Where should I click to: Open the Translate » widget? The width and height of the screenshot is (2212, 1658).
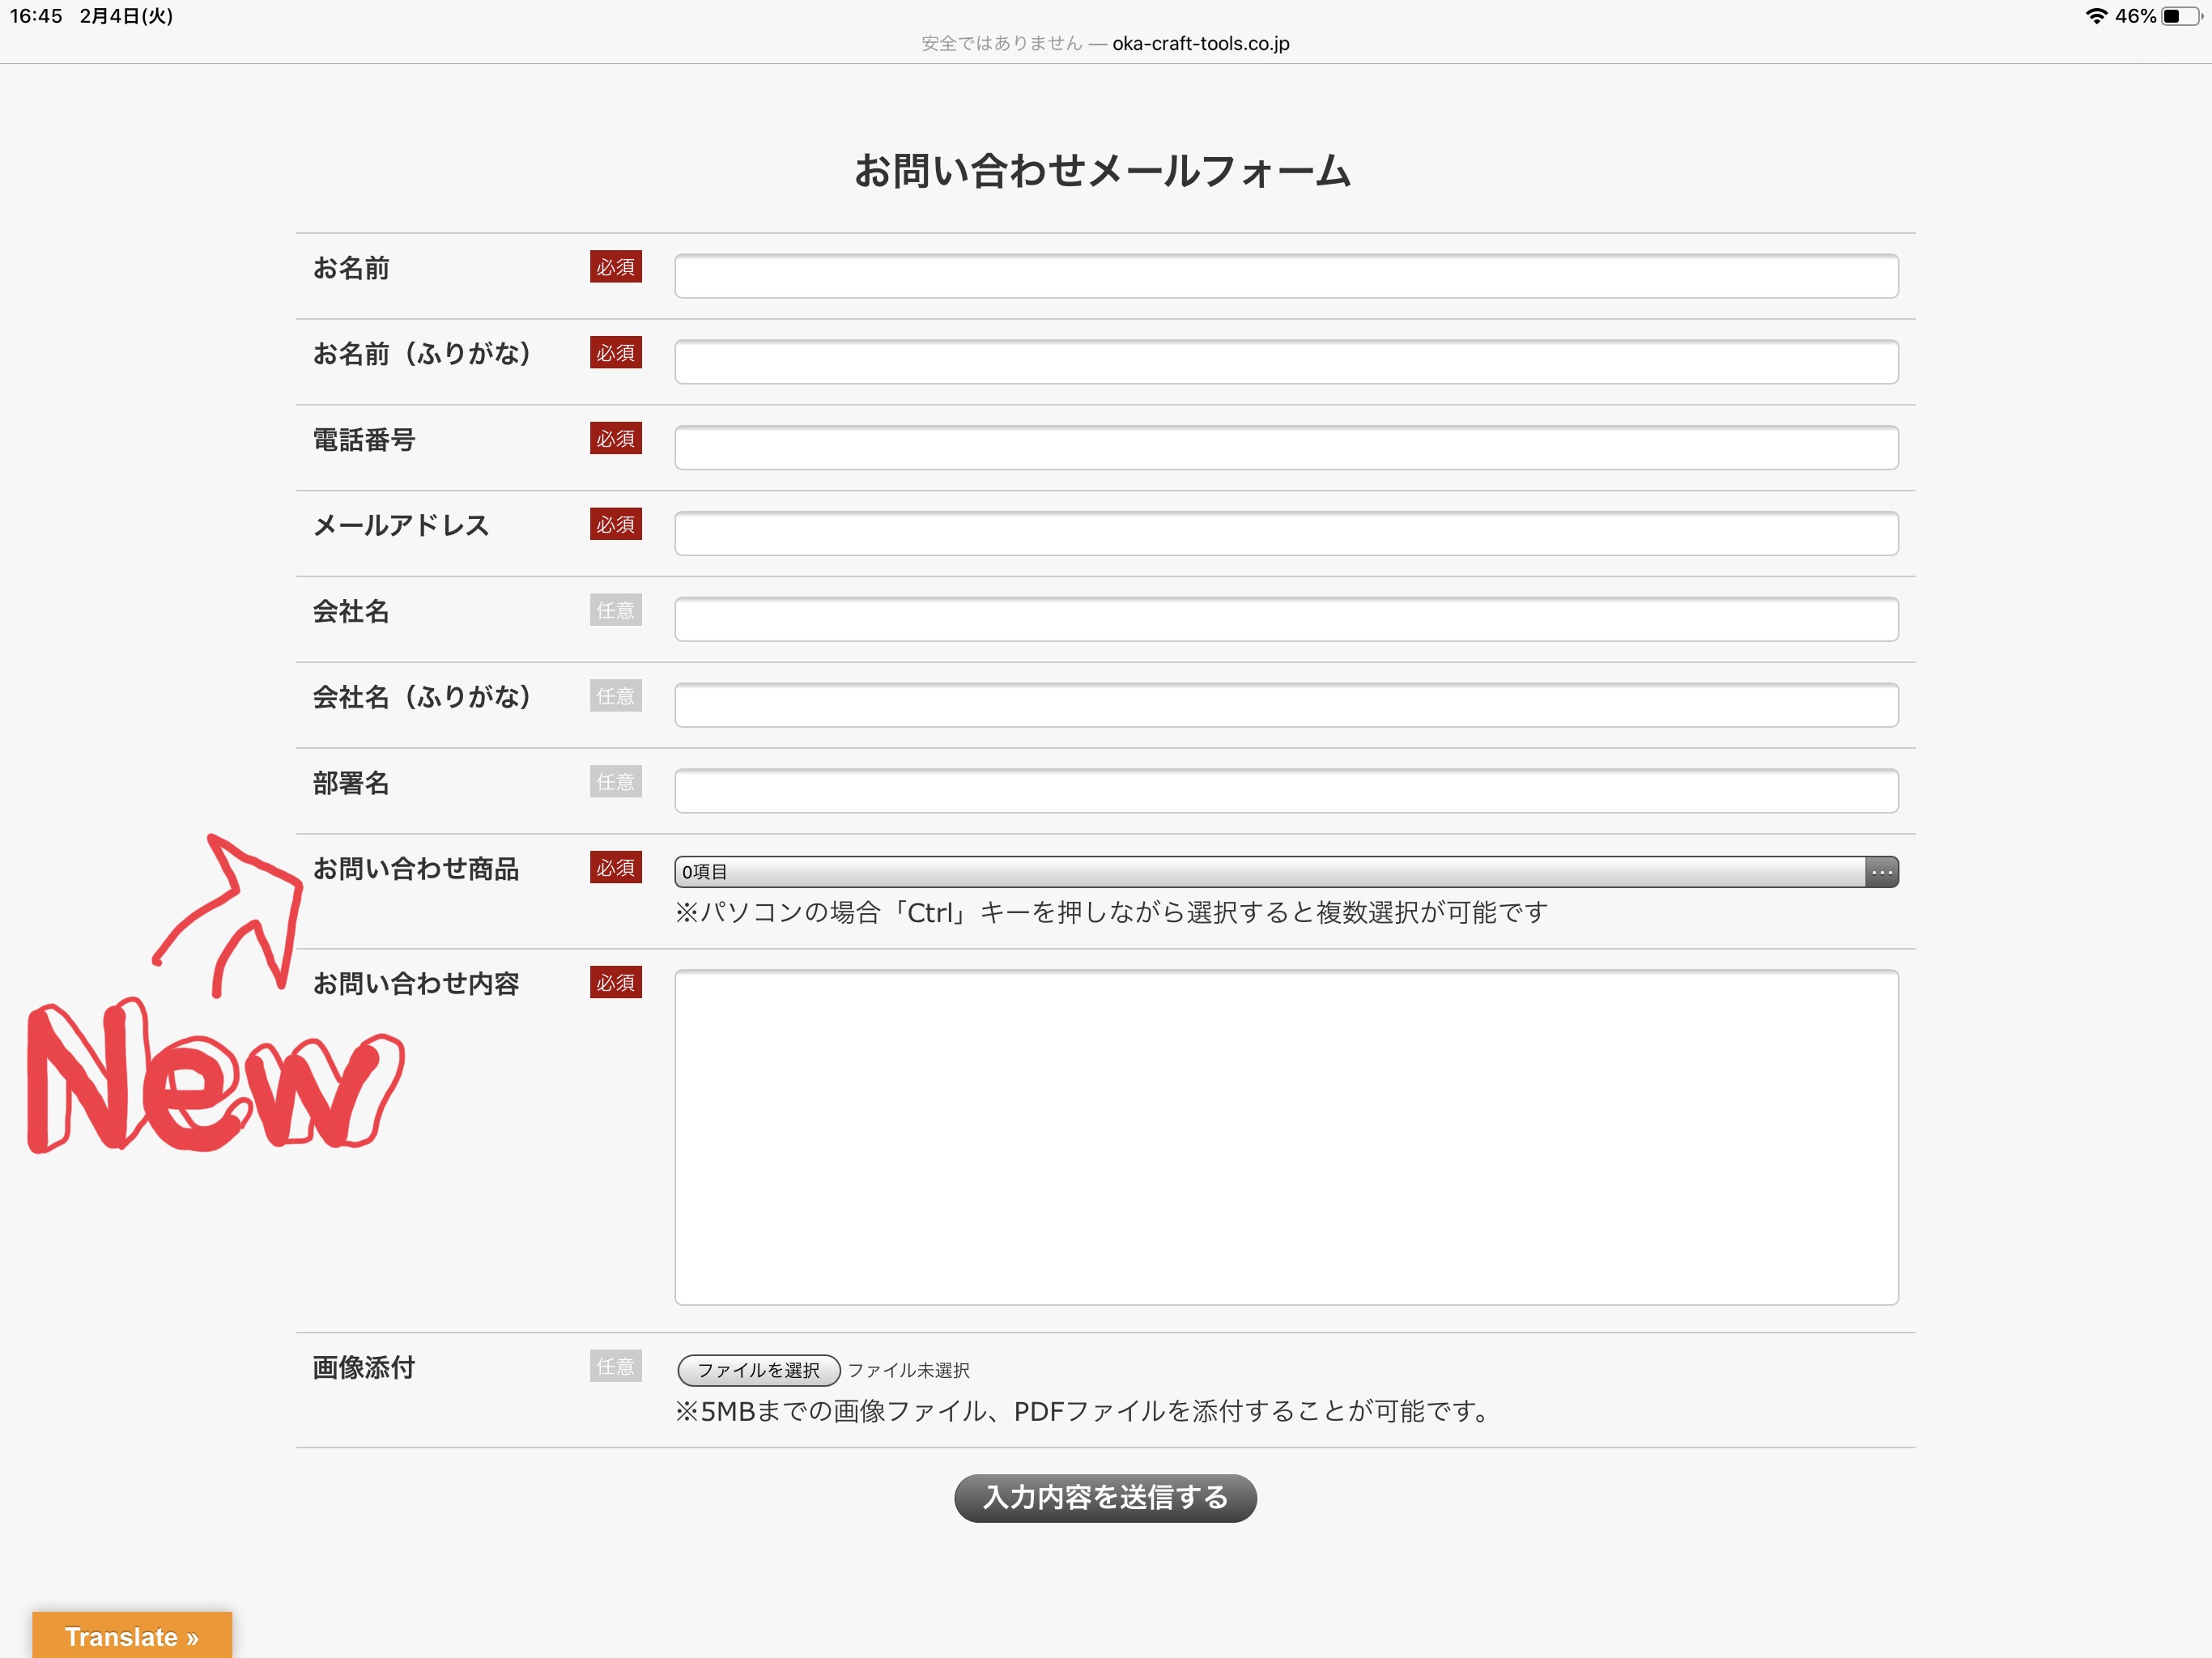(132, 1636)
